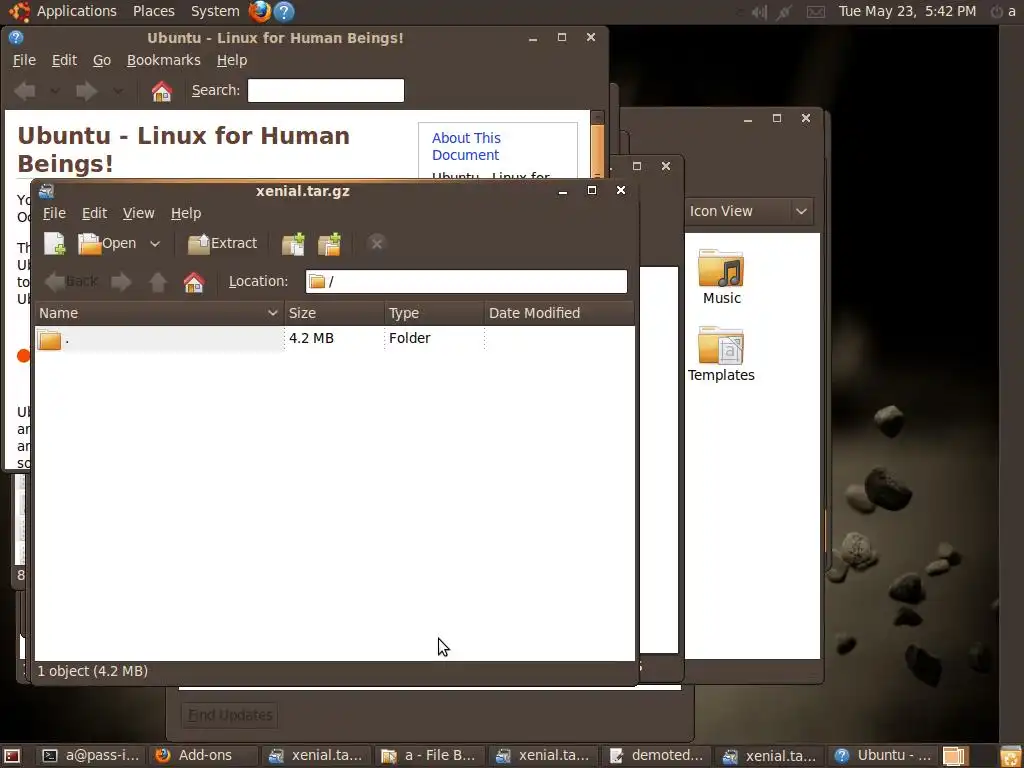This screenshot has height=768, width=1024.
Task: Click the forward arrow in help browser toolbar
Action: point(87,91)
